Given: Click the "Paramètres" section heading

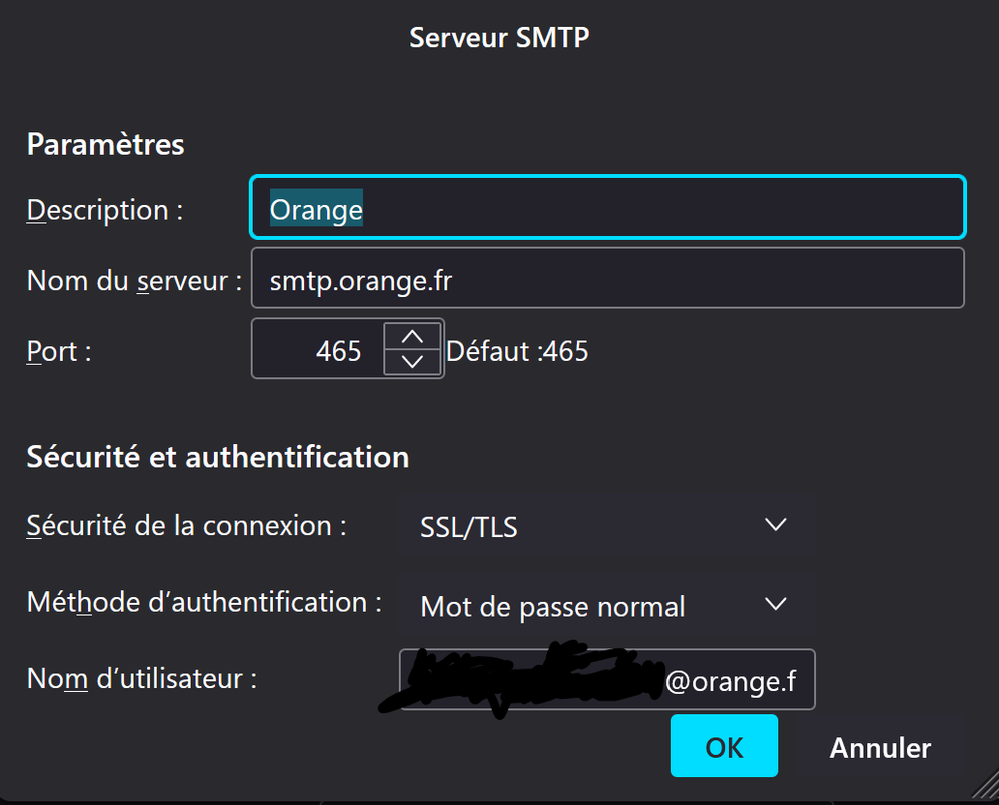Looking at the screenshot, I should tap(106, 144).
